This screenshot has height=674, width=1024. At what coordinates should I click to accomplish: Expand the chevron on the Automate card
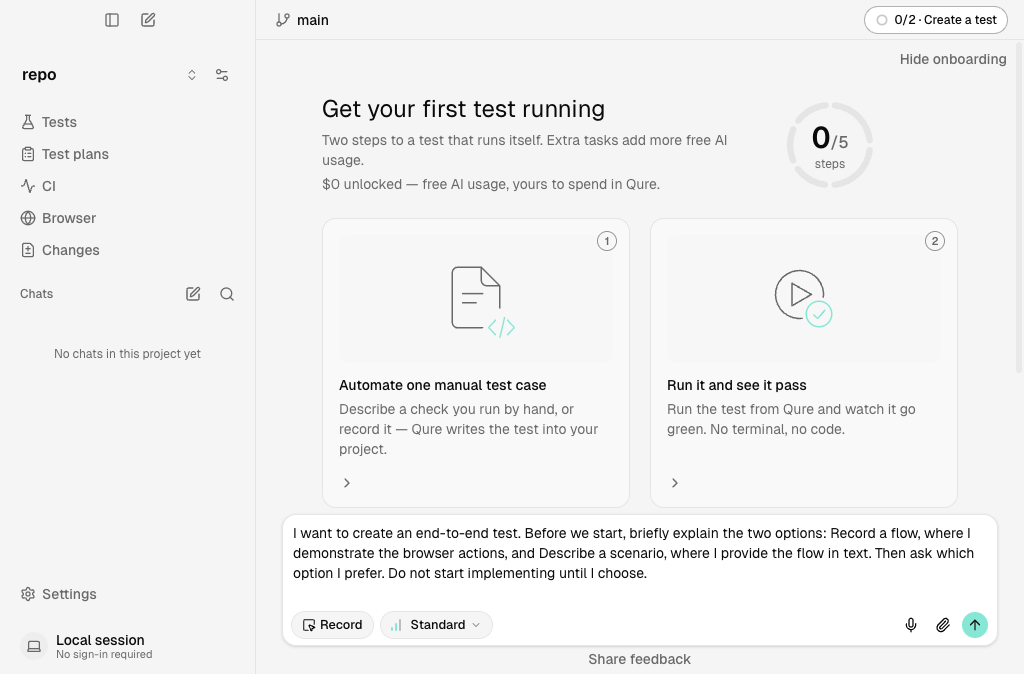tap(347, 483)
